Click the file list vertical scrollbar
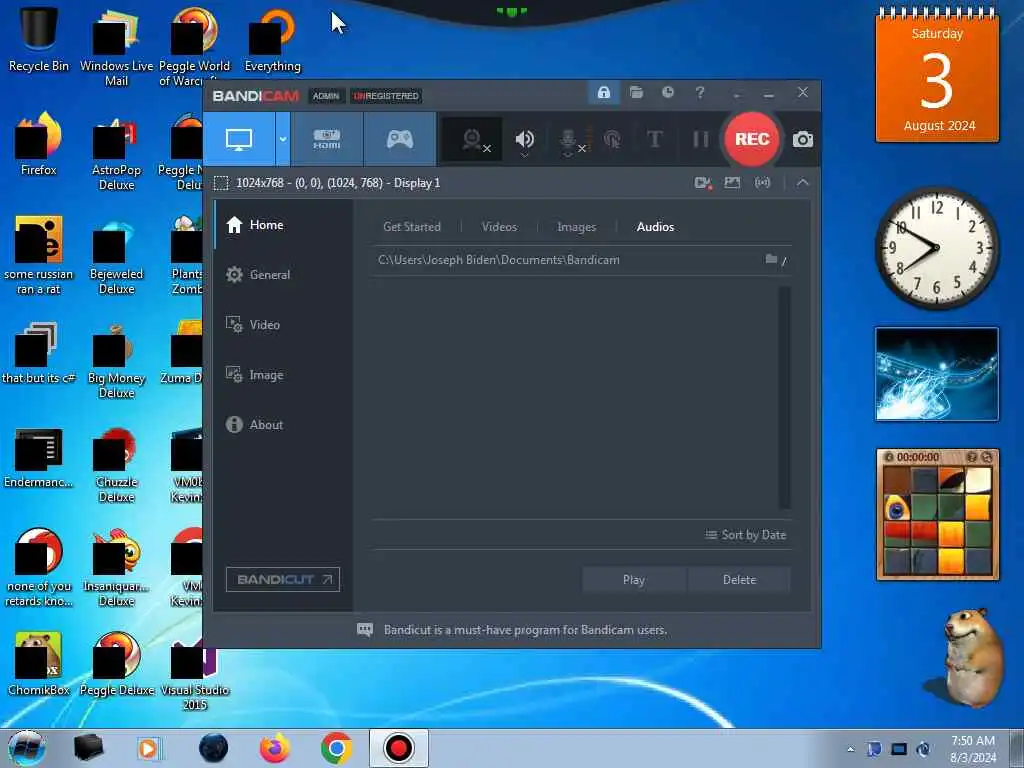This screenshot has width=1024, height=768. pos(784,397)
